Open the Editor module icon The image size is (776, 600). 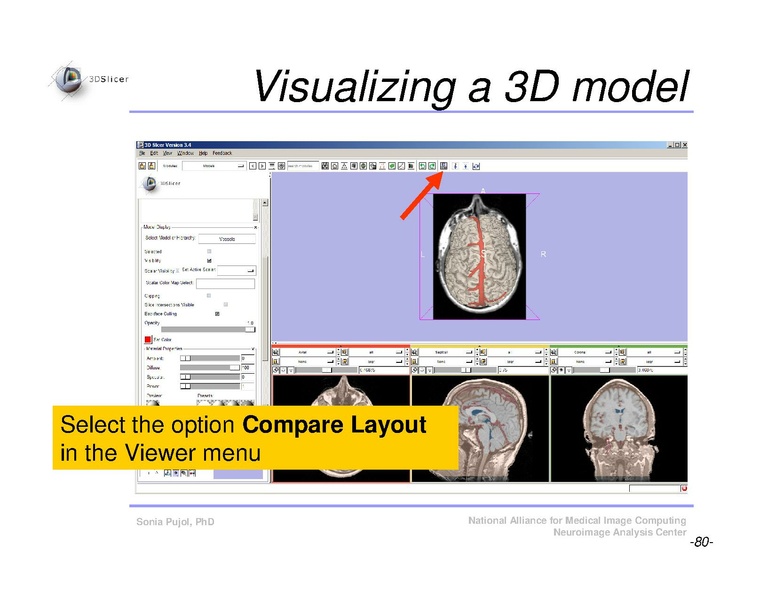pyautogui.click(x=382, y=166)
